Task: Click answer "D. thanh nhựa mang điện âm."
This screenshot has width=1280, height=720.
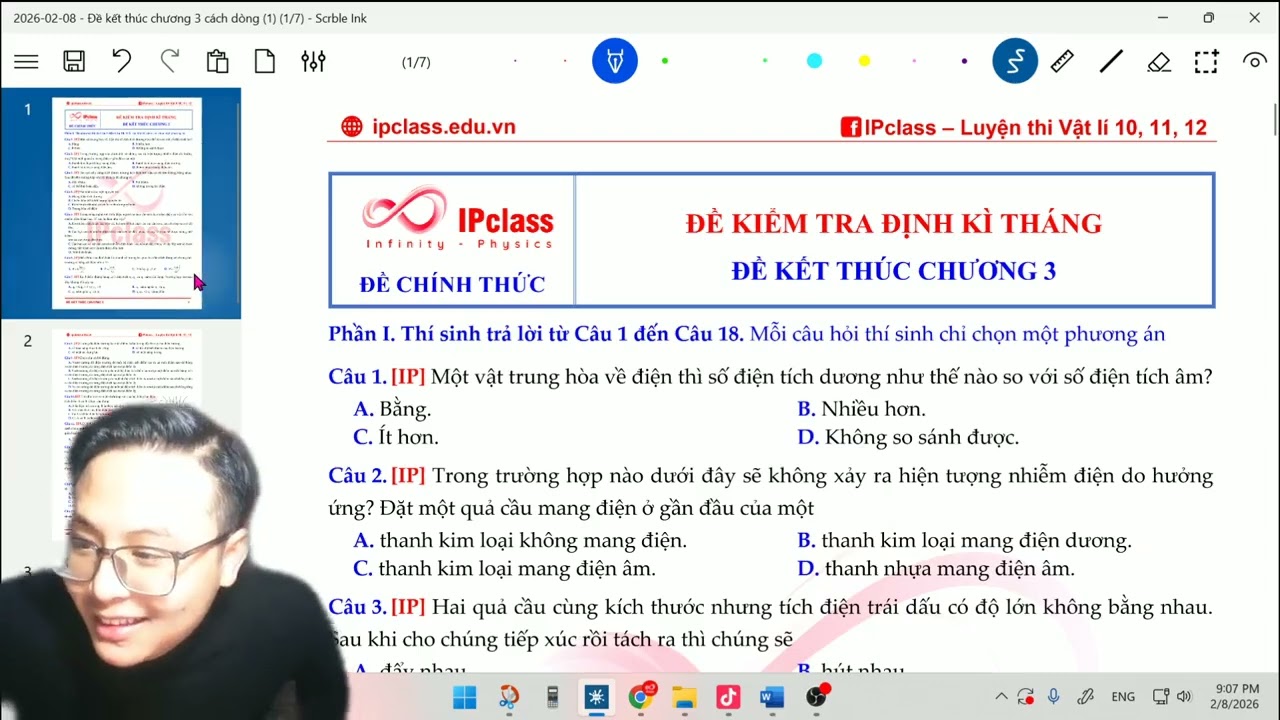Action: (936, 569)
